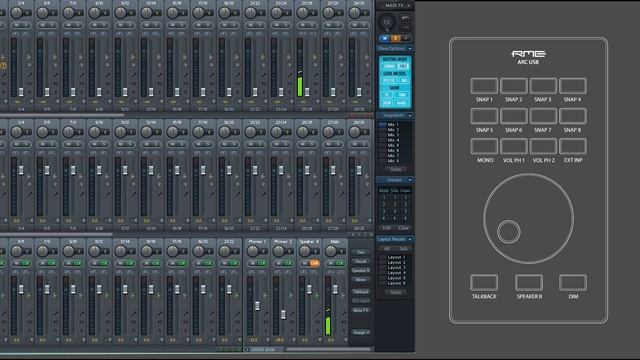Click SNAP 7 key on ARC USB
The width and height of the screenshot is (640, 360).
click(x=543, y=116)
